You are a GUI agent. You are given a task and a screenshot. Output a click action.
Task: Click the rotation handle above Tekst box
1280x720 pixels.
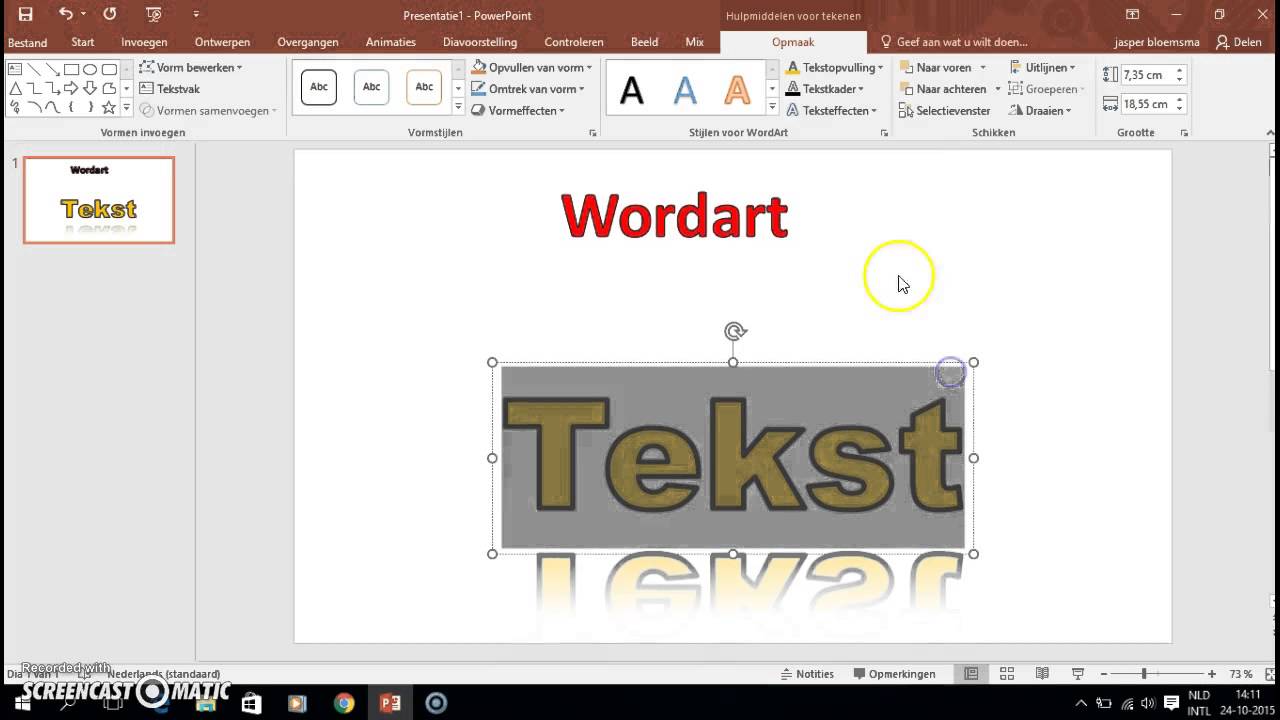pyautogui.click(x=735, y=331)
